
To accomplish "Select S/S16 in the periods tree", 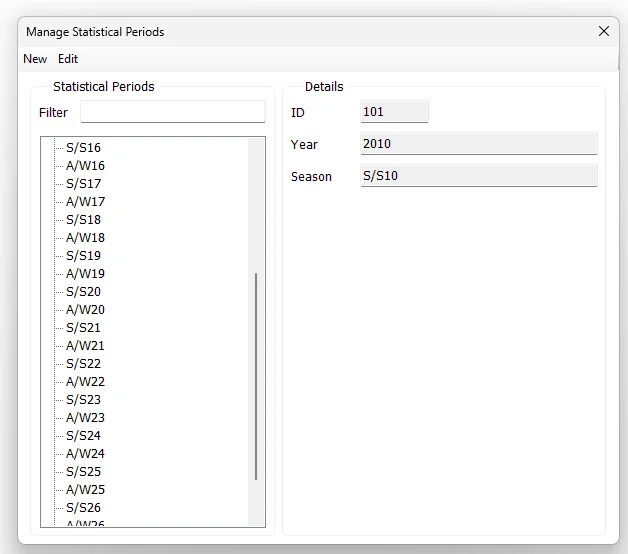I will pos(83,148).
